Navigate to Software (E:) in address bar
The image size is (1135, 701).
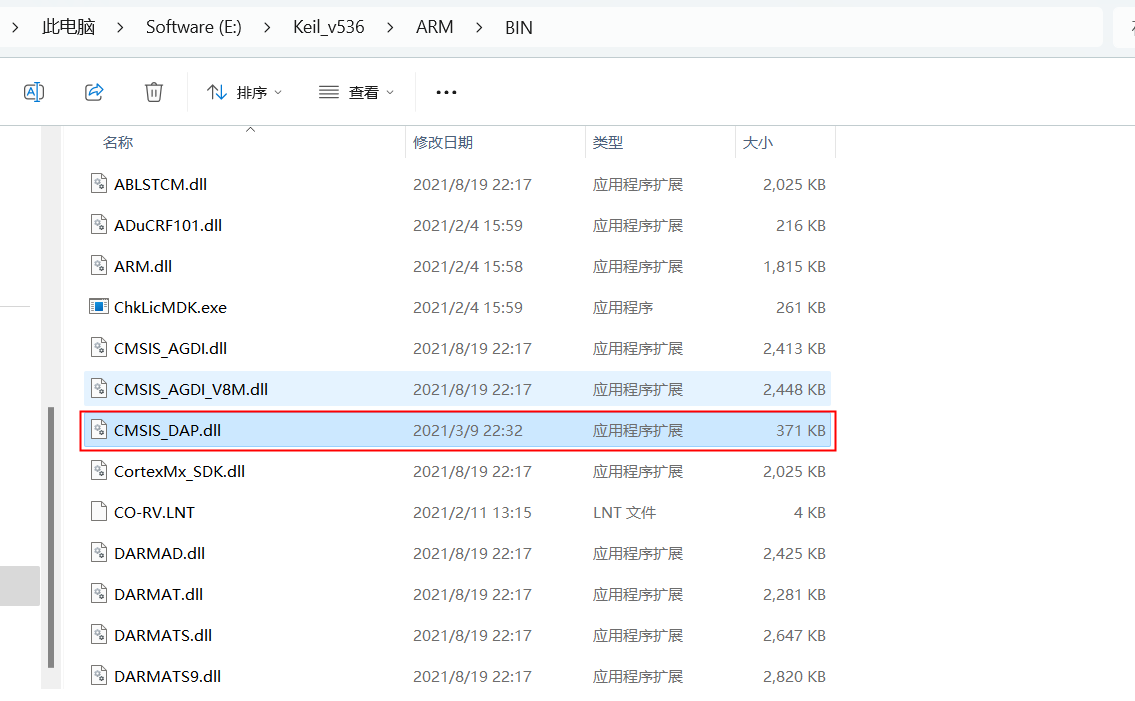pos(193,27)
